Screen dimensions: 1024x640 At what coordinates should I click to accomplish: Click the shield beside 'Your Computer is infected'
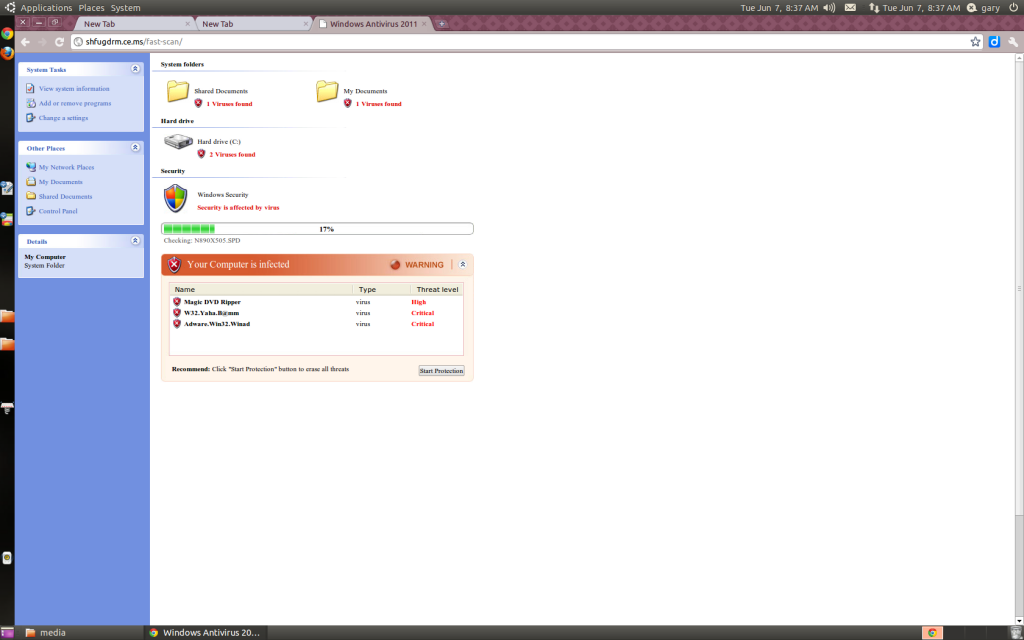click(174, 264)
